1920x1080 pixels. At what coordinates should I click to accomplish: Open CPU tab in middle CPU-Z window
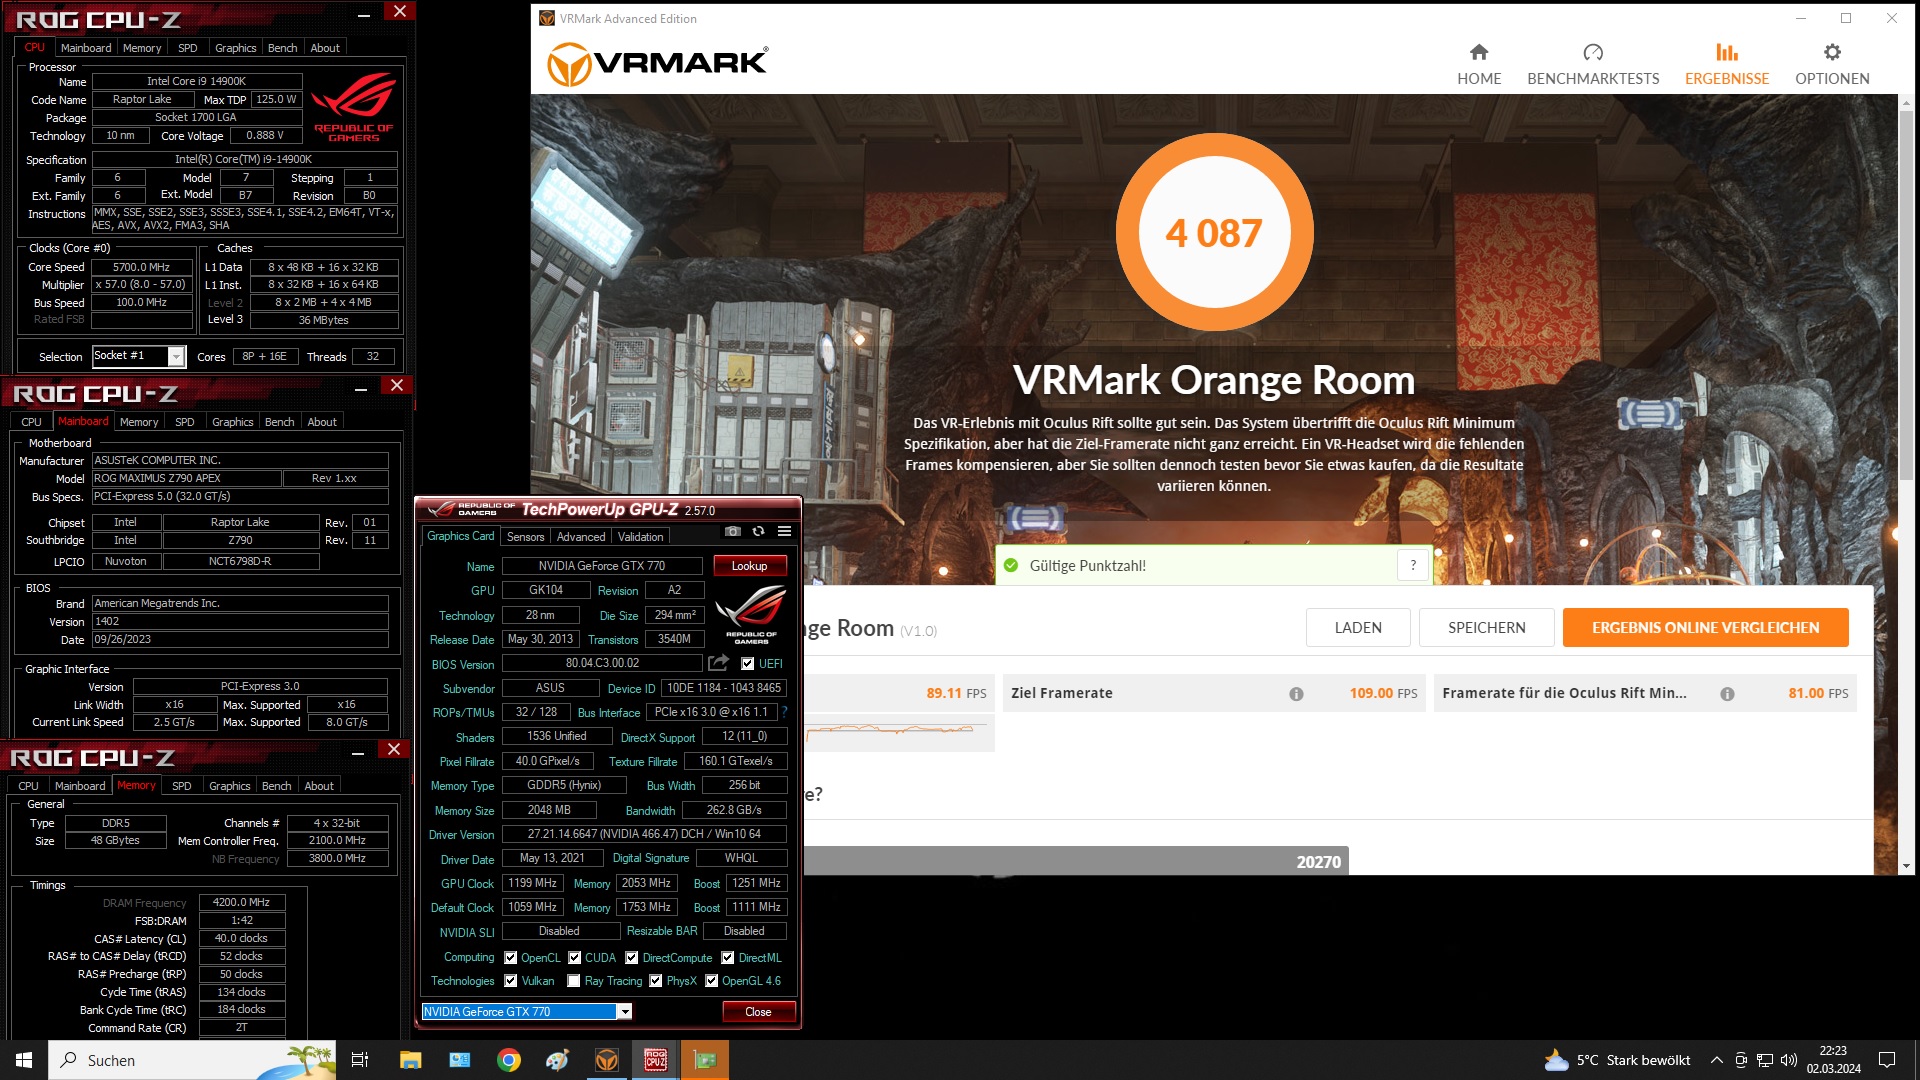pos(31,422)
